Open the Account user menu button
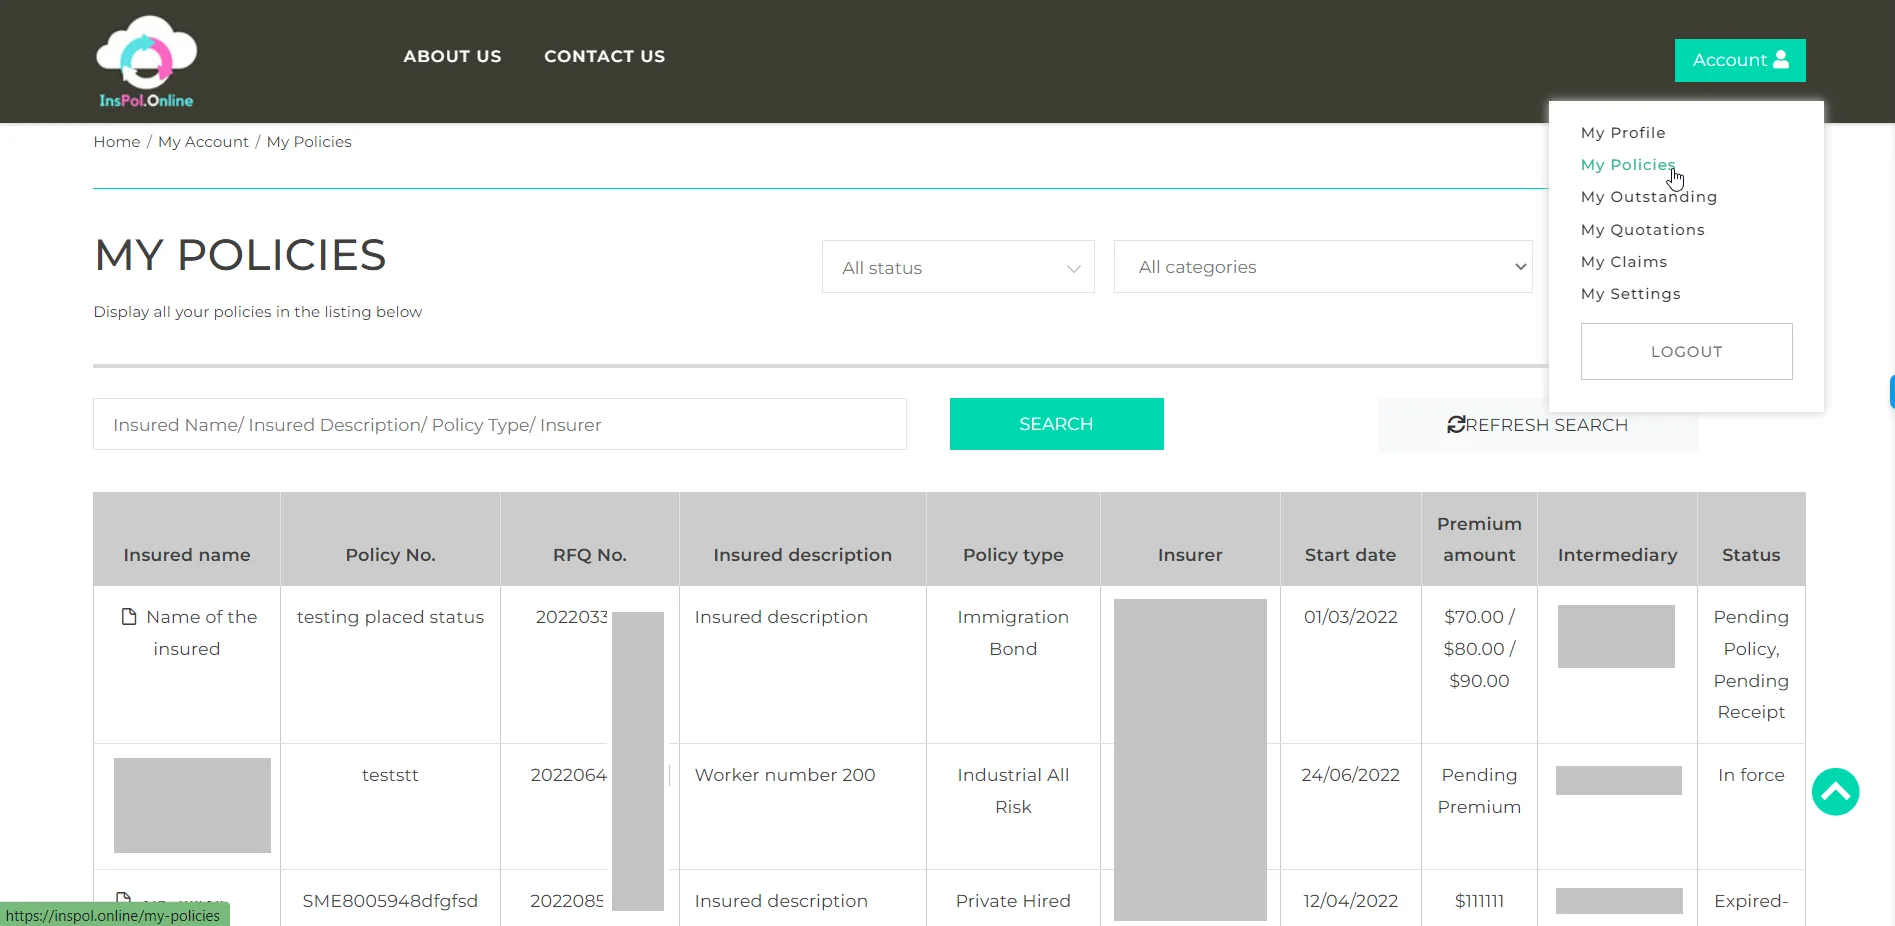Screen dimensions: 1895x926 click(1740, 60)
